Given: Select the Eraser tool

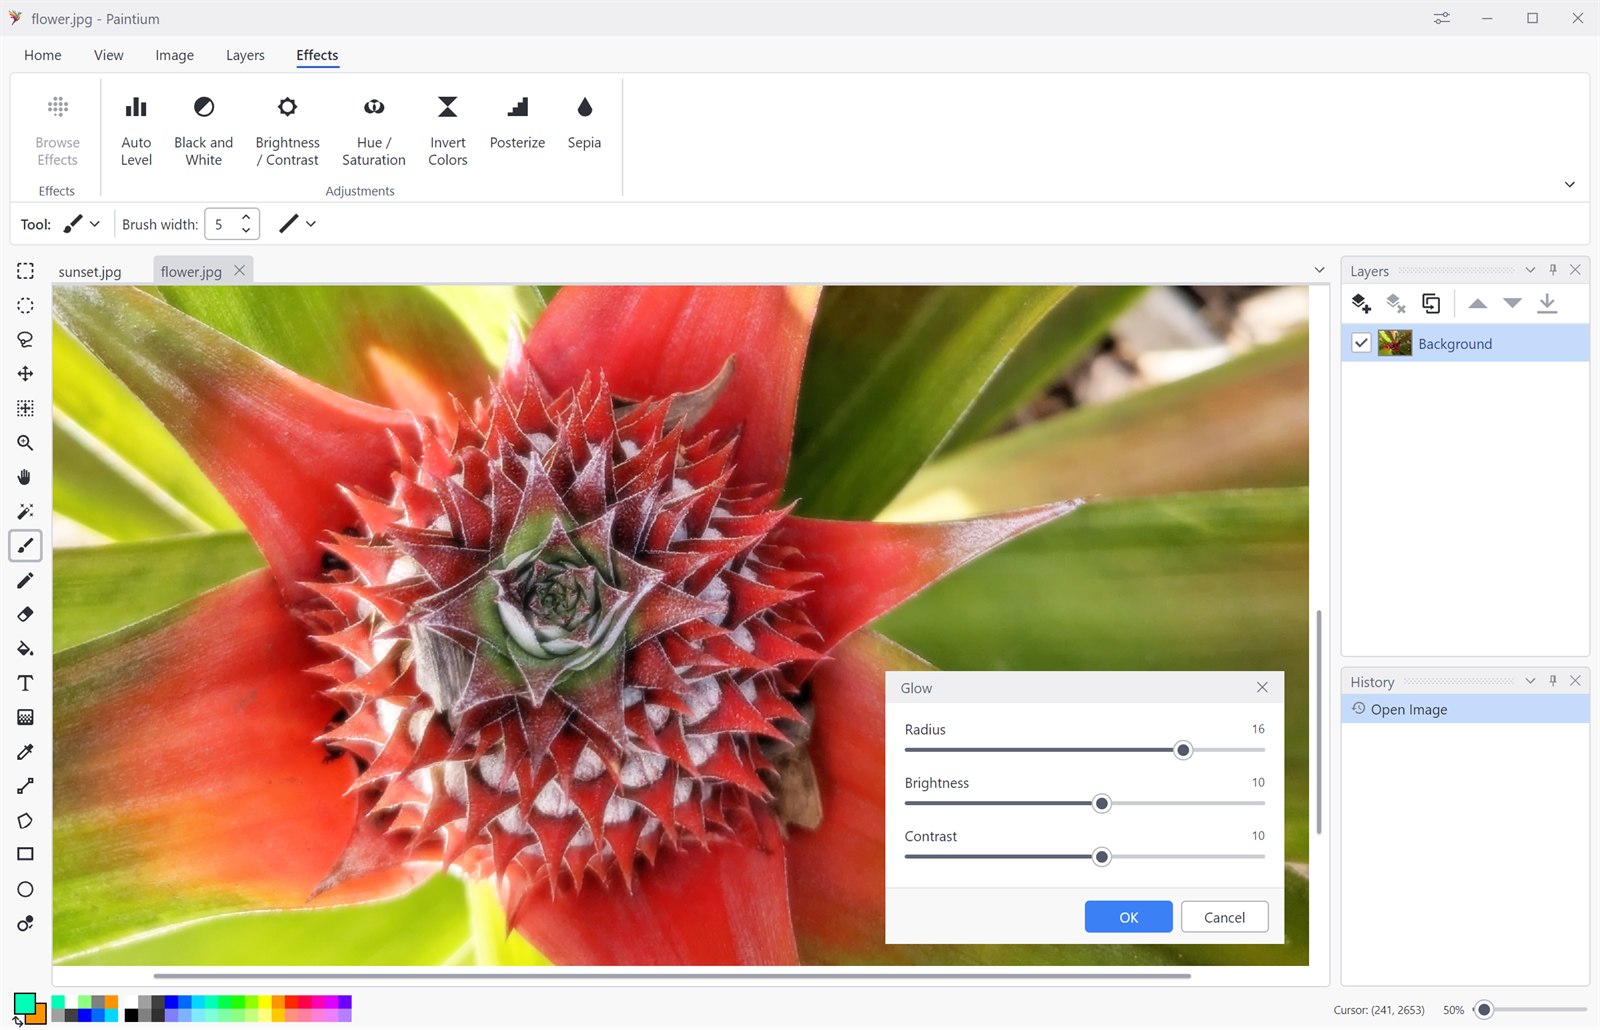Looking at the screenshot, I should 25,614.
